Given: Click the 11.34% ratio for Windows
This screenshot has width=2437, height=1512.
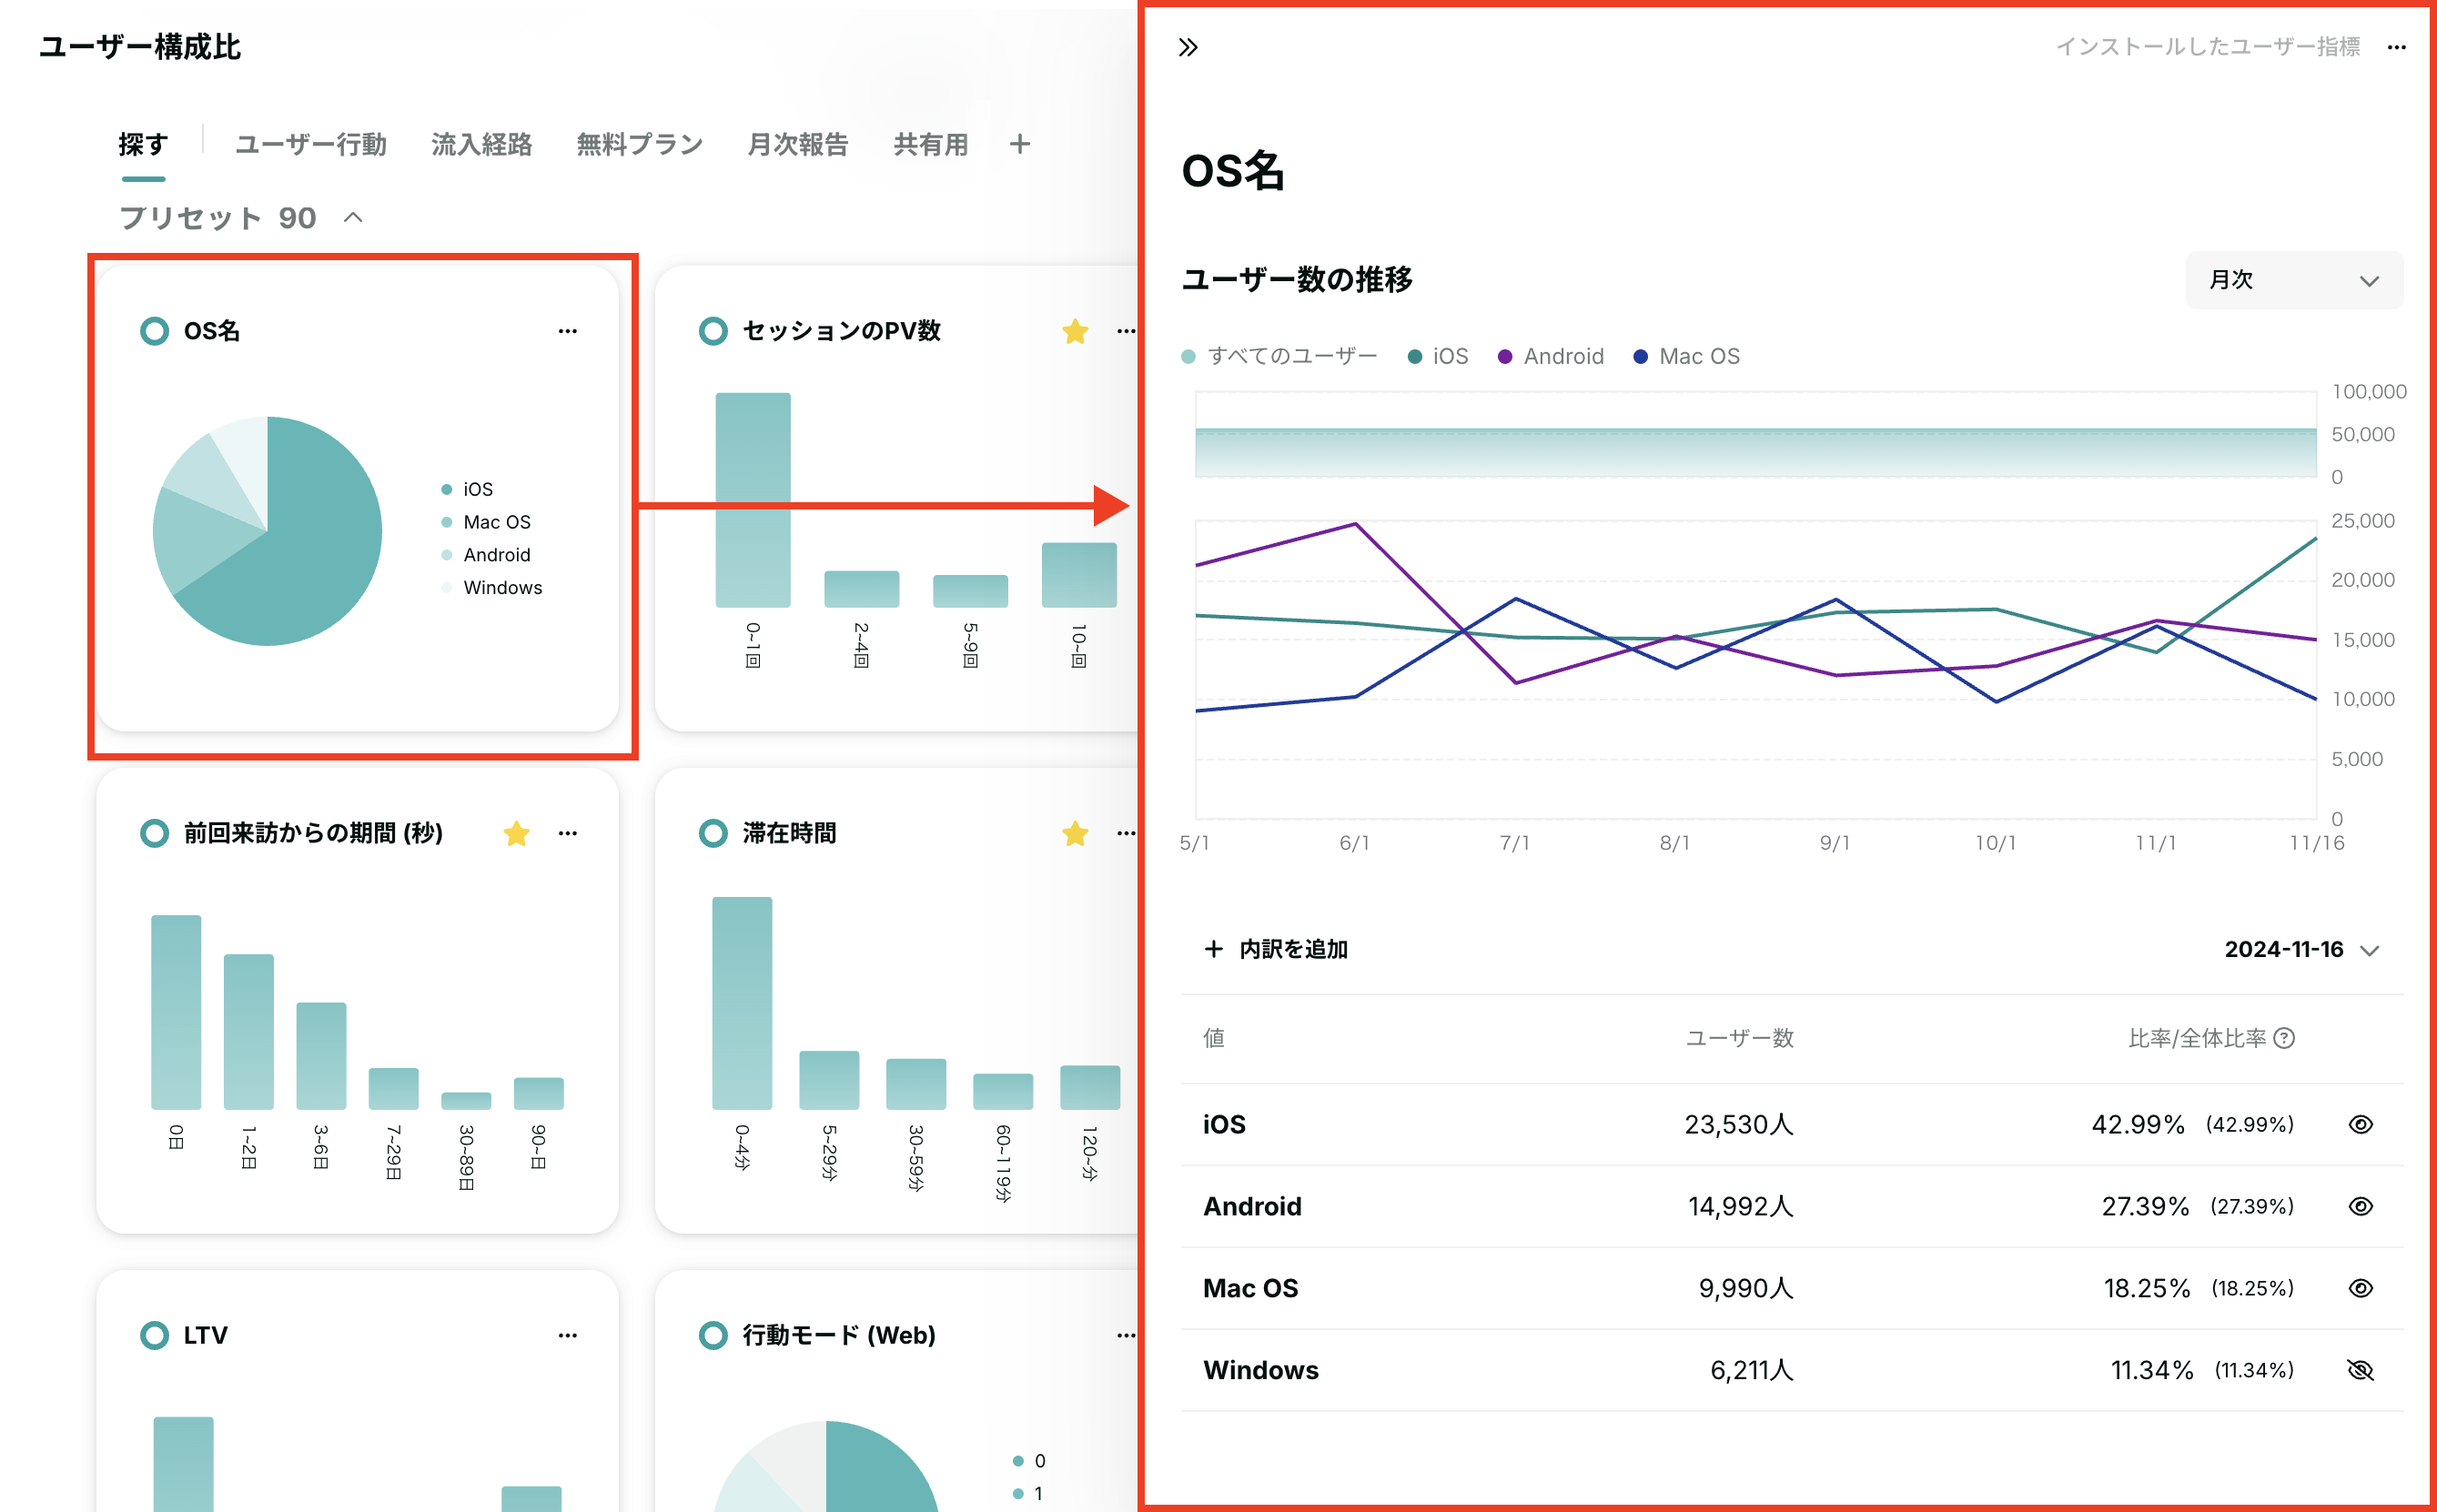Looking at the screenshot, I should [2151, 1370].
